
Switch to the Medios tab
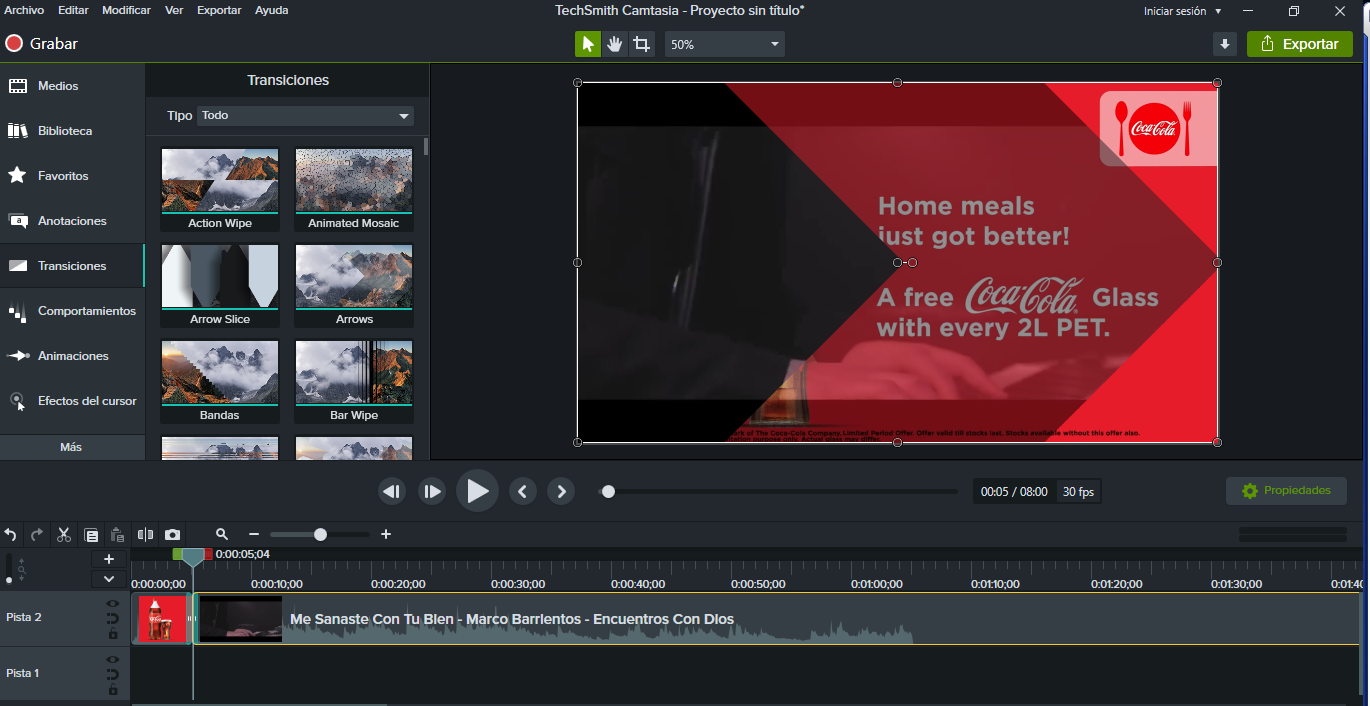click(72, 86)
